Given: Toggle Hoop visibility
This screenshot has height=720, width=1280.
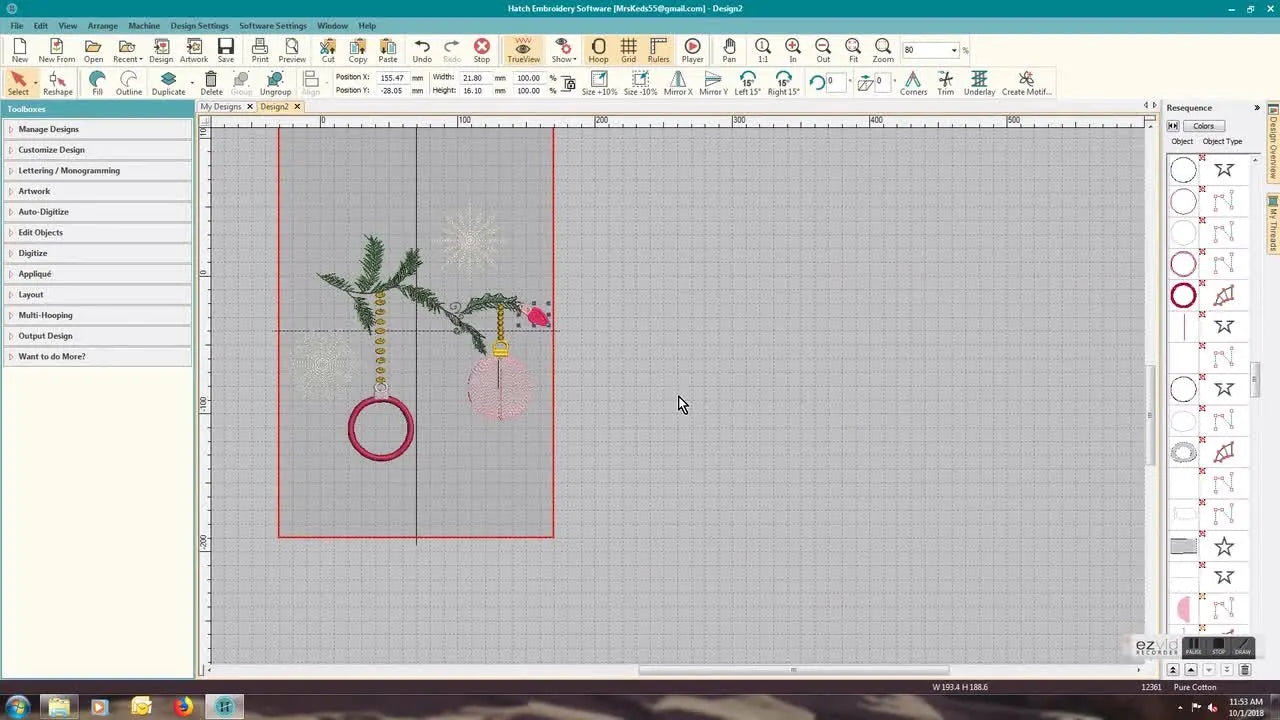Looking at the screenshot, I should click(598, 51).
